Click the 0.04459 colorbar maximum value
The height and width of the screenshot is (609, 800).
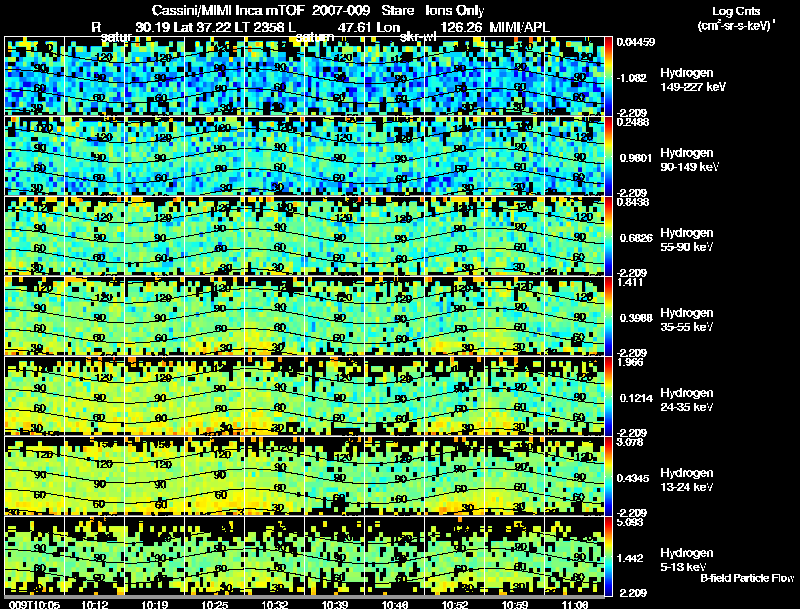pyautogui.click(x=636, y=42)
